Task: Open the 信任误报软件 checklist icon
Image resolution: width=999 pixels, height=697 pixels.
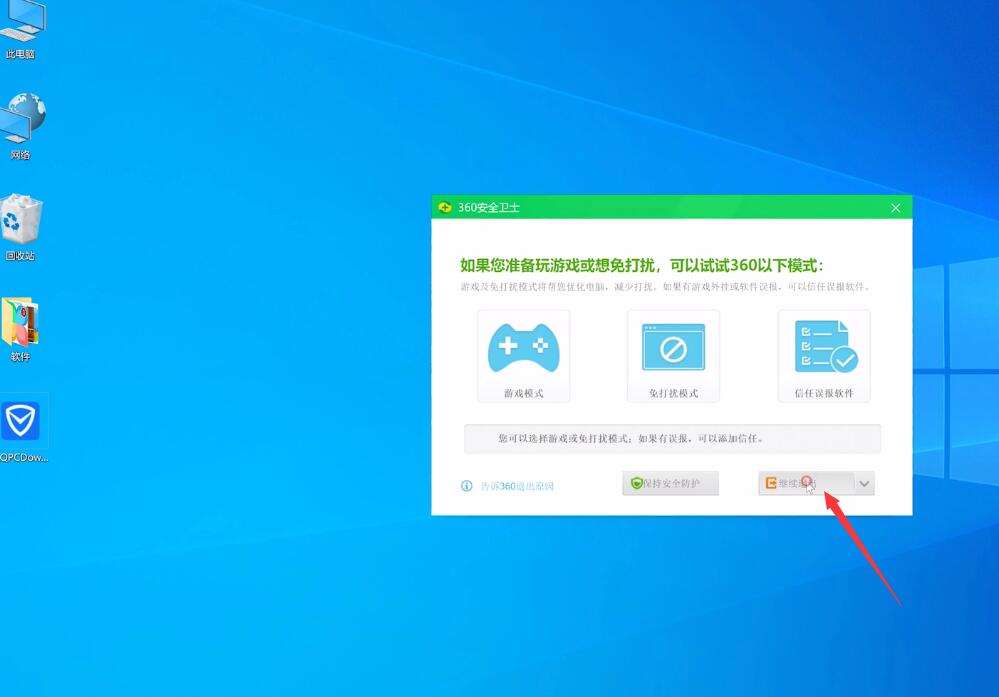Action: pos(826,347)
